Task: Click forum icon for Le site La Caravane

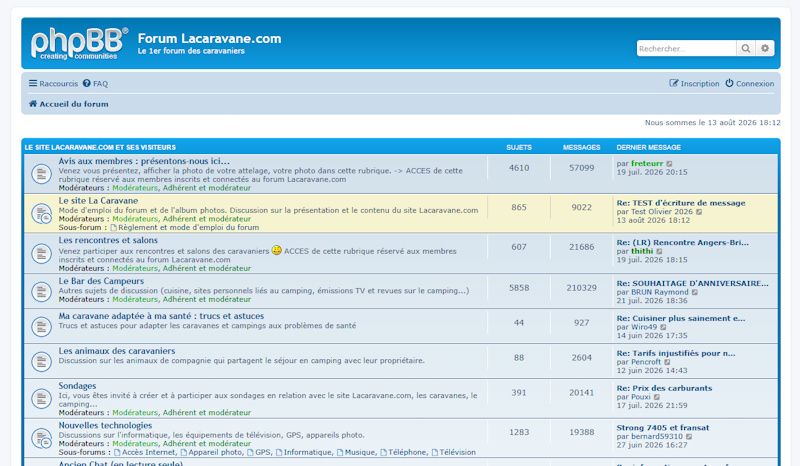Action: (41, 213)
